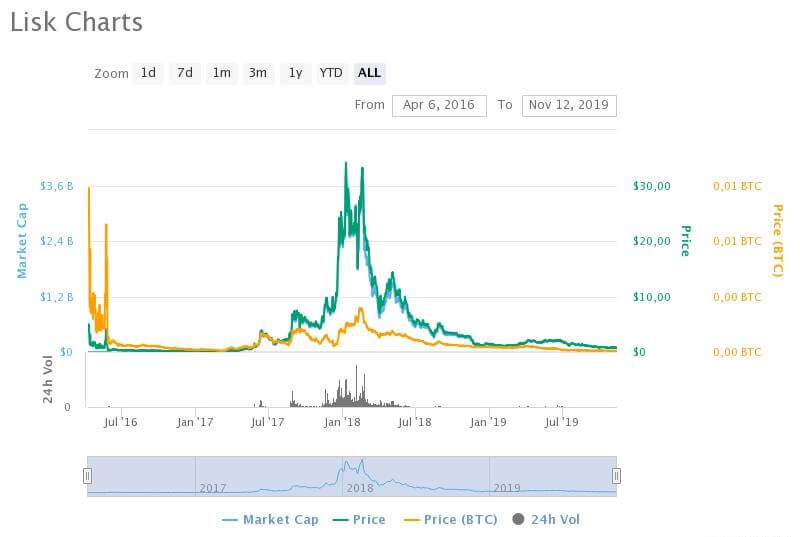Click the 2019 marker in navigator
The width and height of the screenshot is (800, 537).
tap(507, 488)
